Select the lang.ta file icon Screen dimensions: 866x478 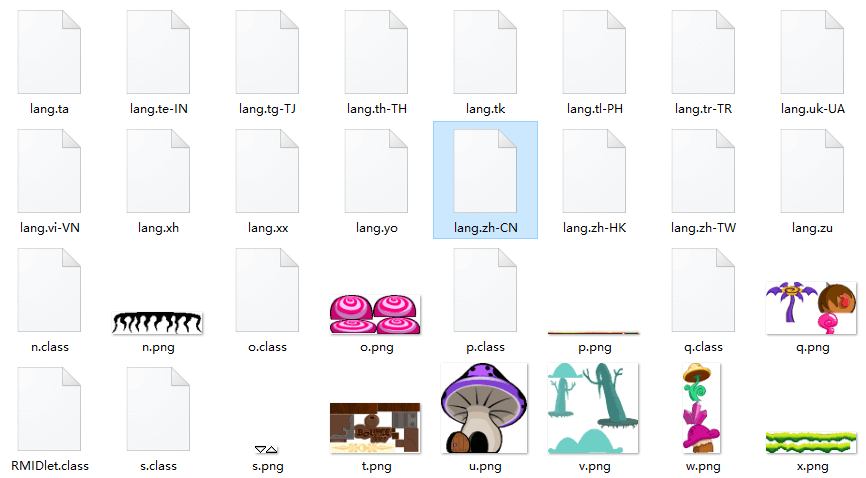pyautogui.click(x=49, y=52)
